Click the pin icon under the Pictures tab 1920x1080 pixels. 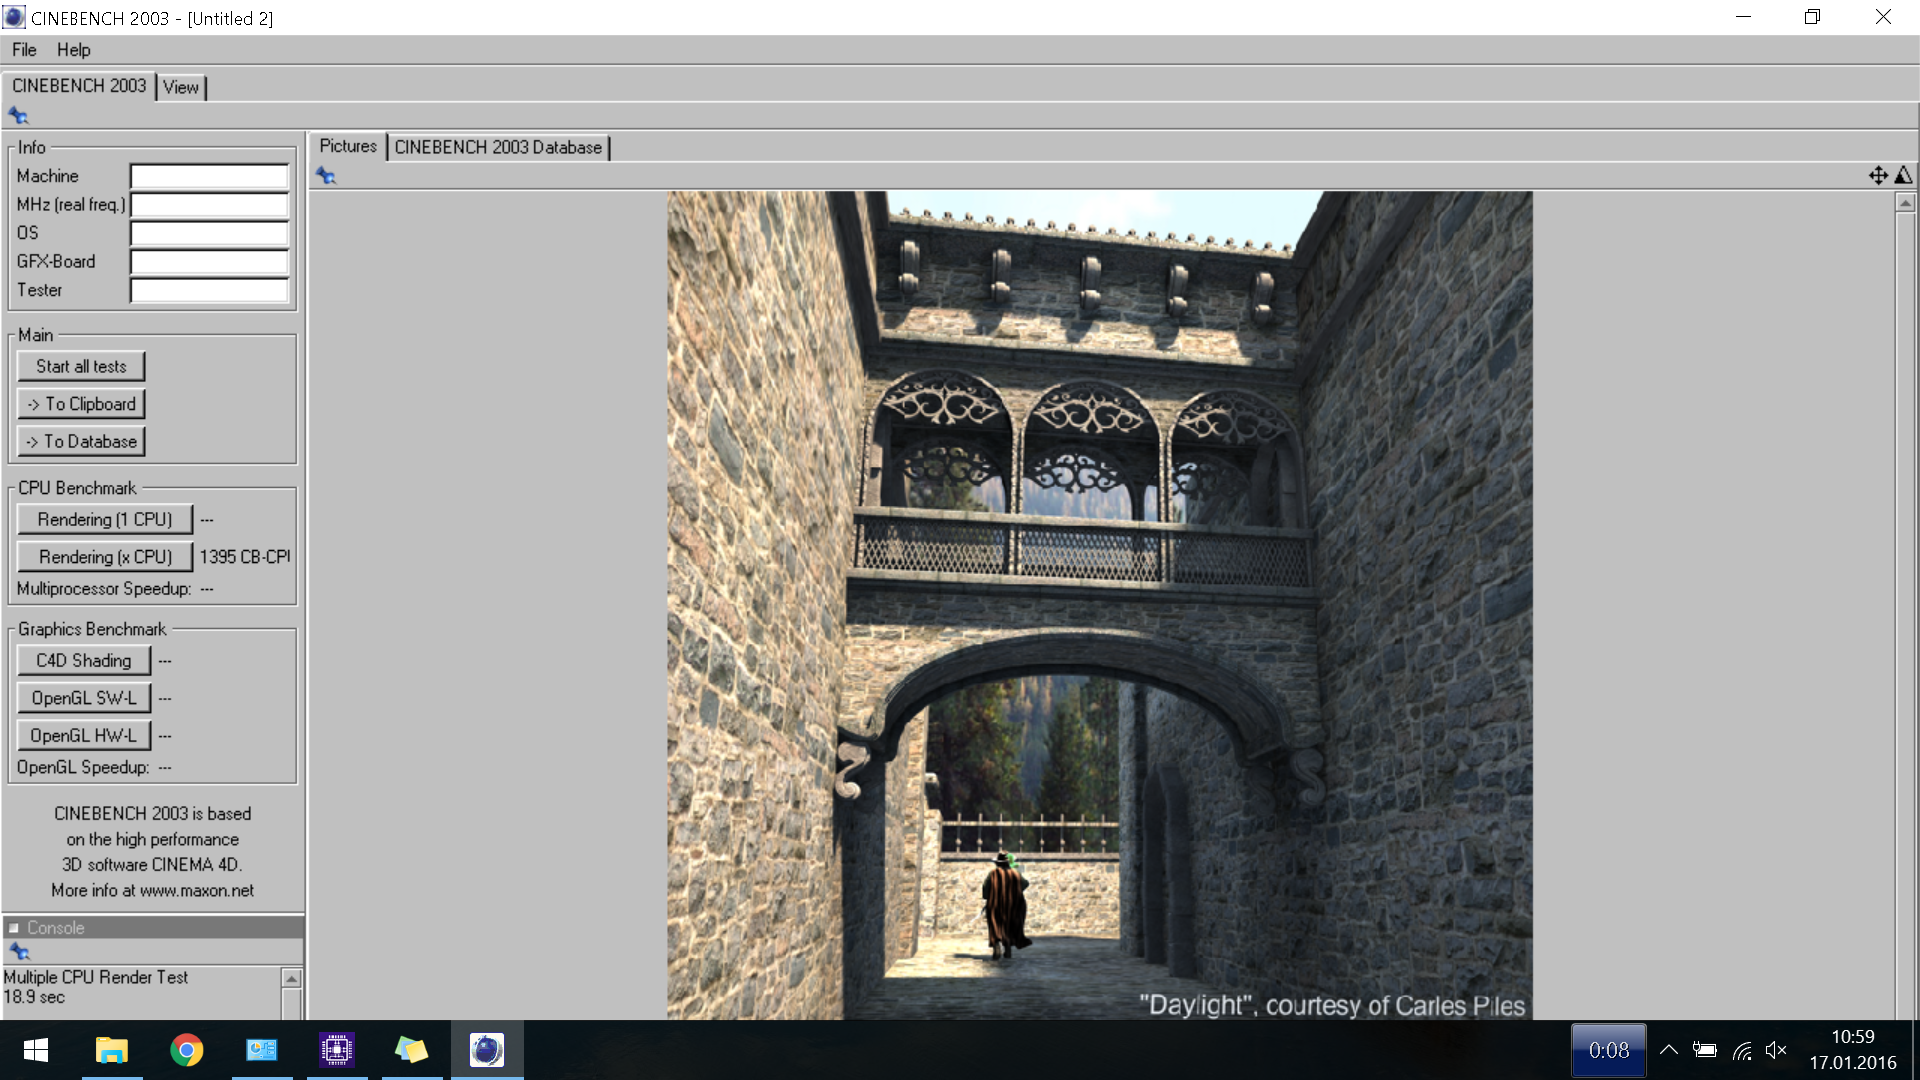(326, 176)
